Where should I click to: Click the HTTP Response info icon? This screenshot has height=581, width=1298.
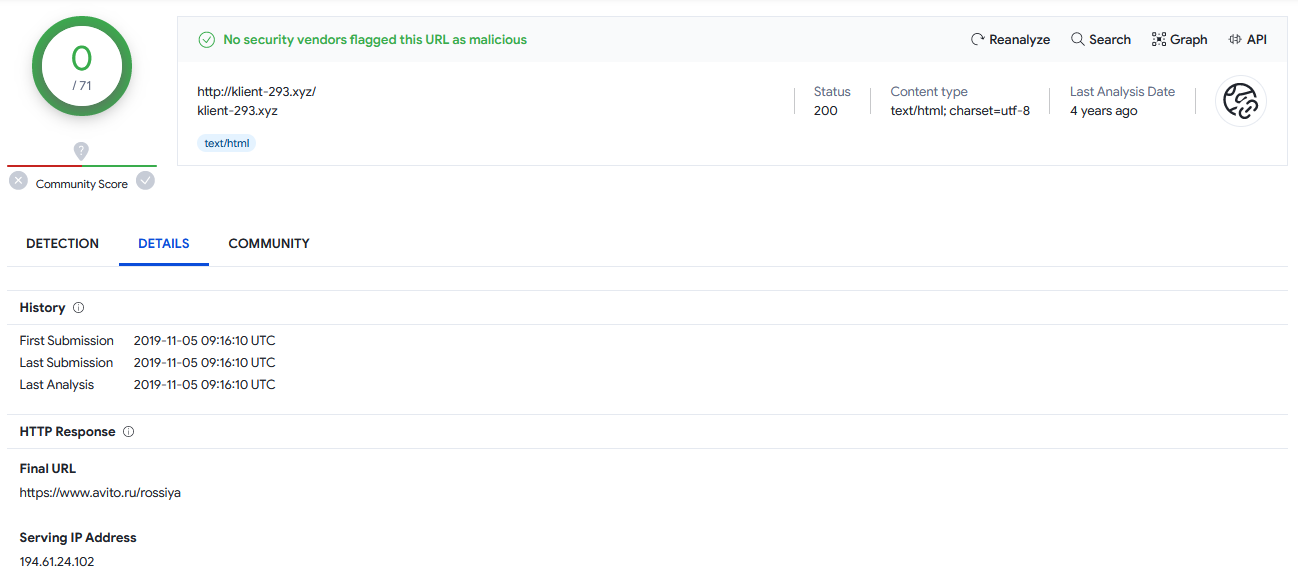[128, 432]
